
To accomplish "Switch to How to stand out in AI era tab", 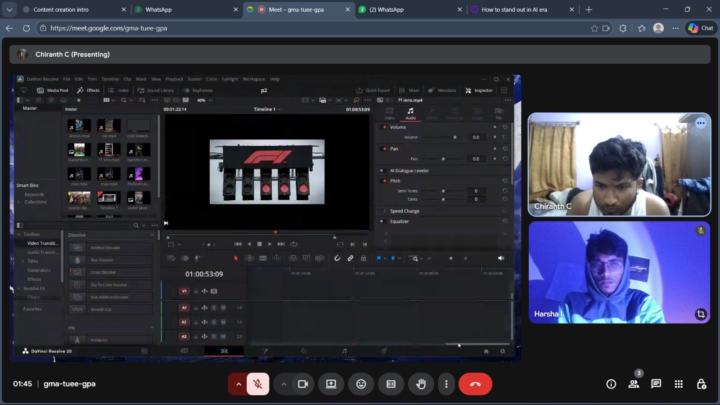I will tap(516, 9).
